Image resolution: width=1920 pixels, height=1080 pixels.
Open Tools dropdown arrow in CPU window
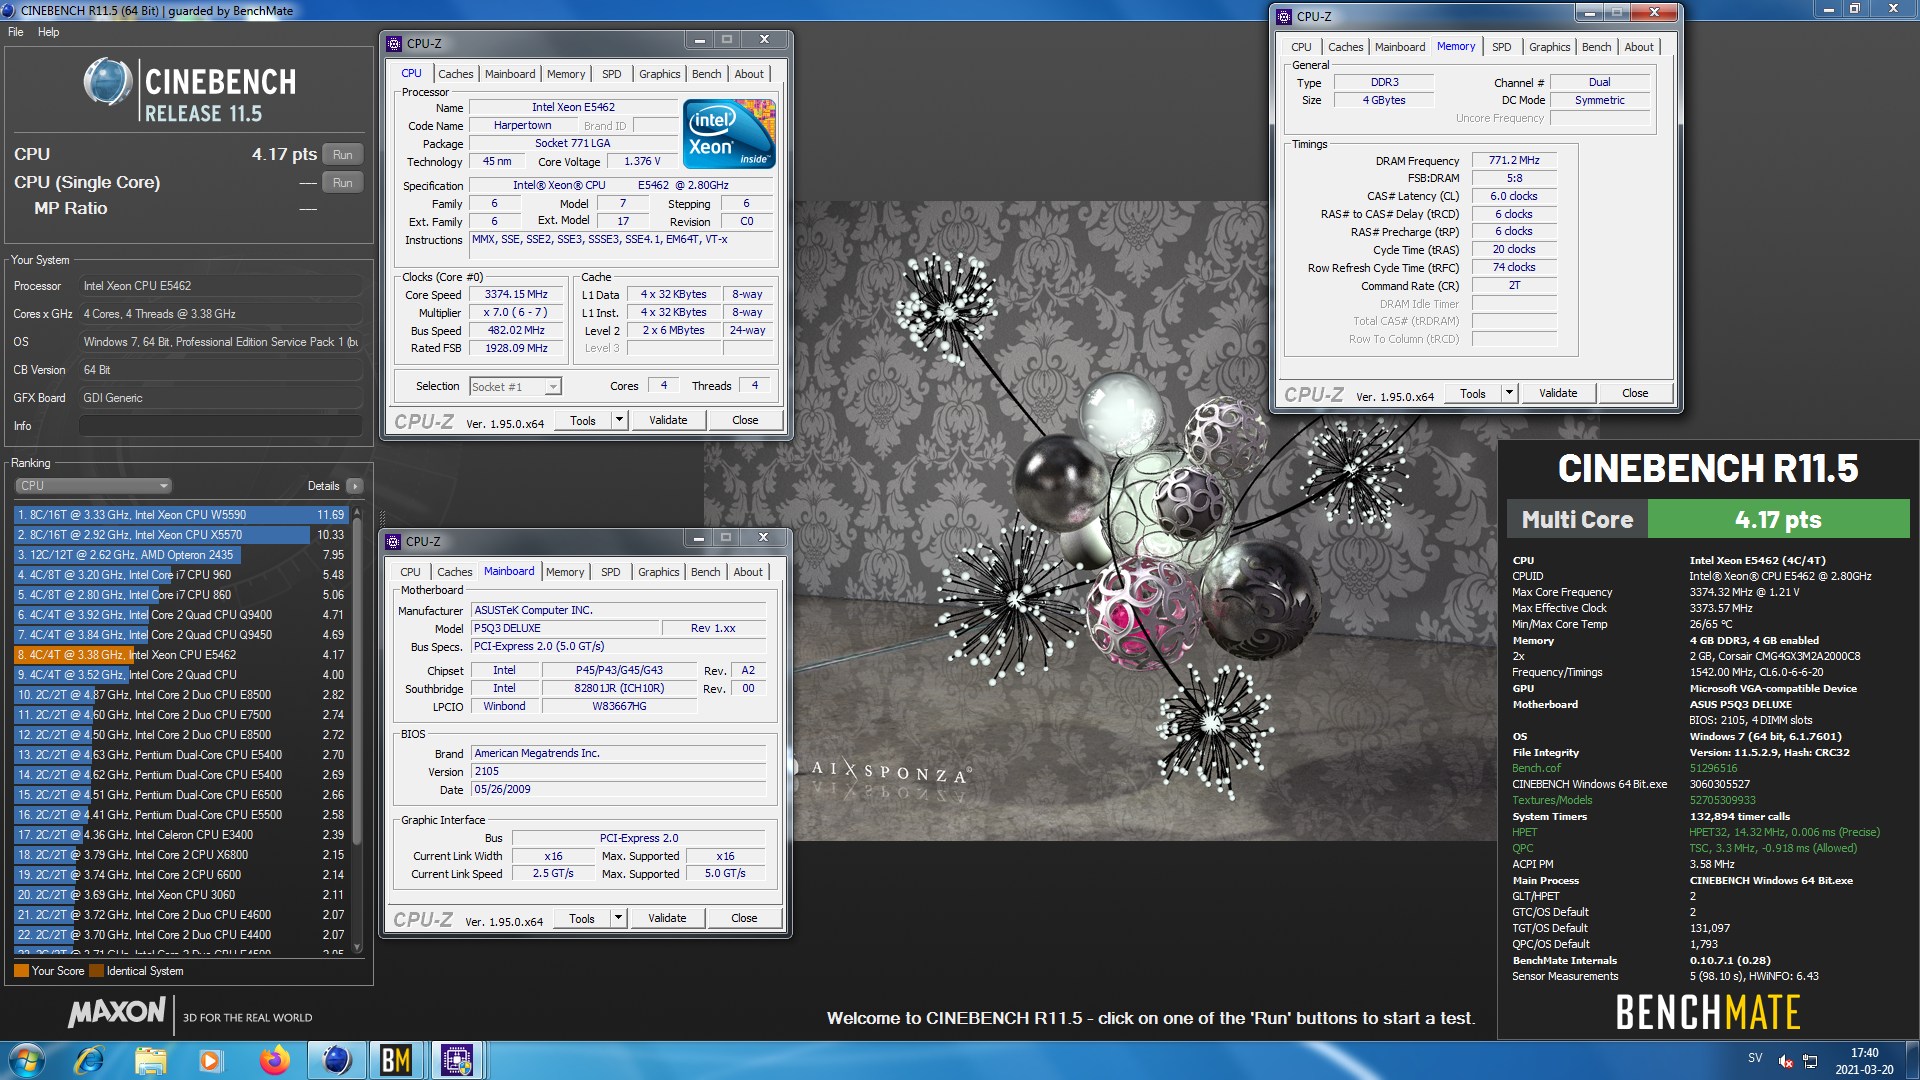[619, 421]
